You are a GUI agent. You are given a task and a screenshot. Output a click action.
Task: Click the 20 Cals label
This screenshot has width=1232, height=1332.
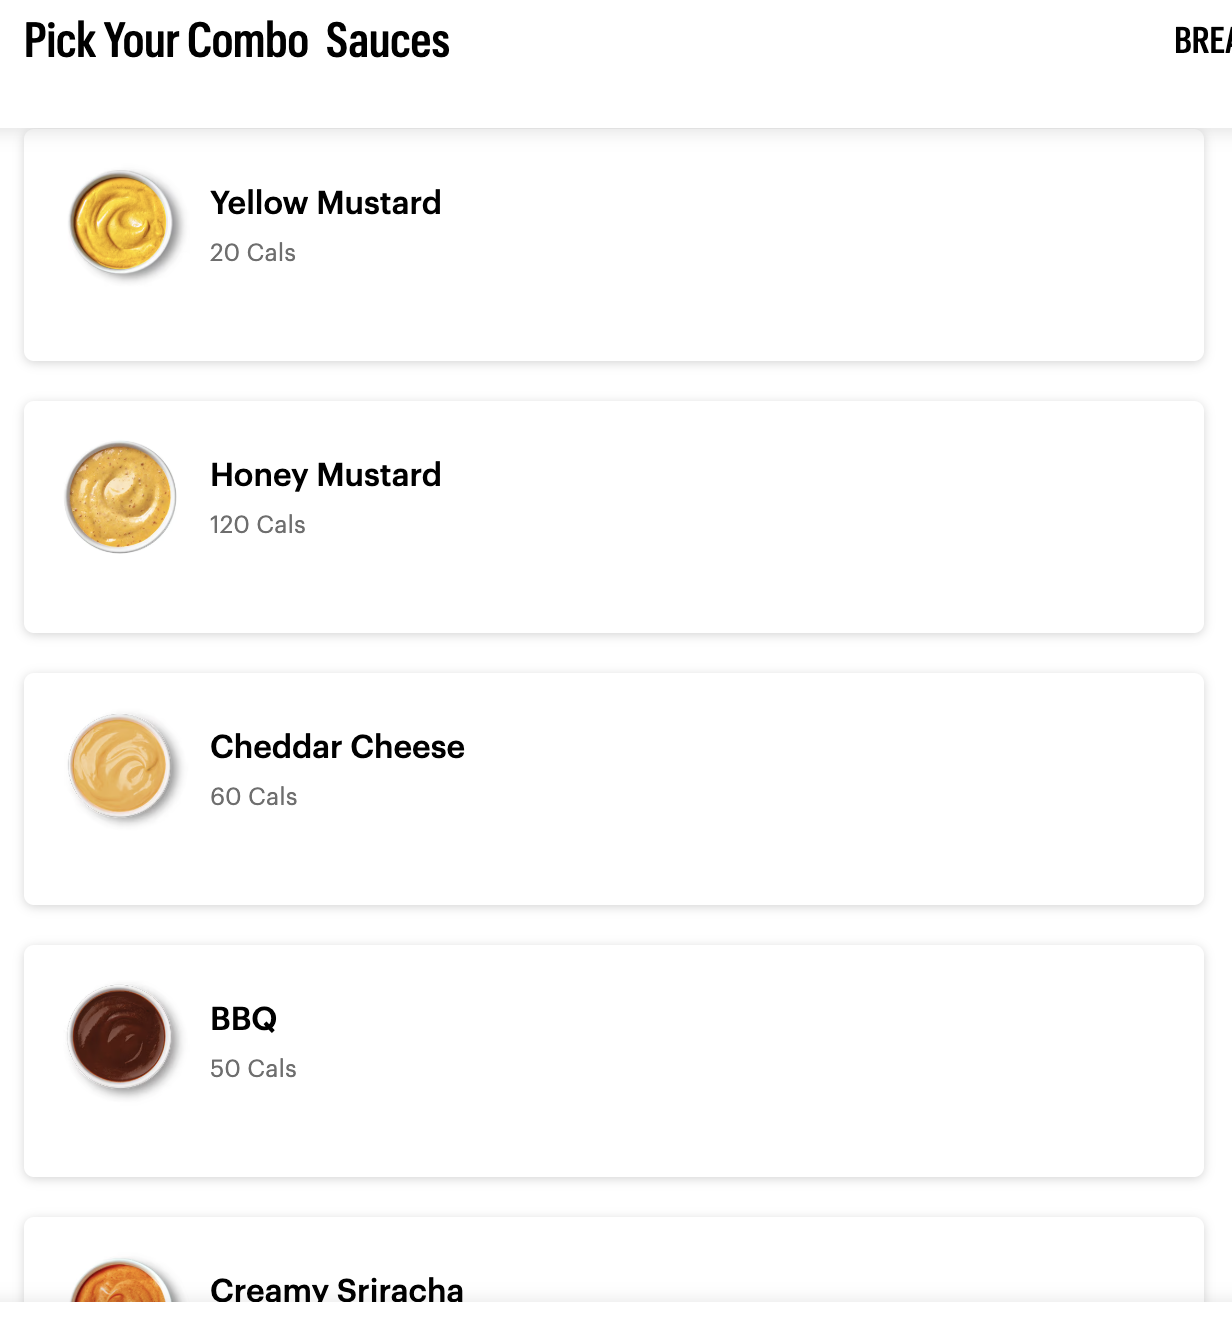[253, 253]
